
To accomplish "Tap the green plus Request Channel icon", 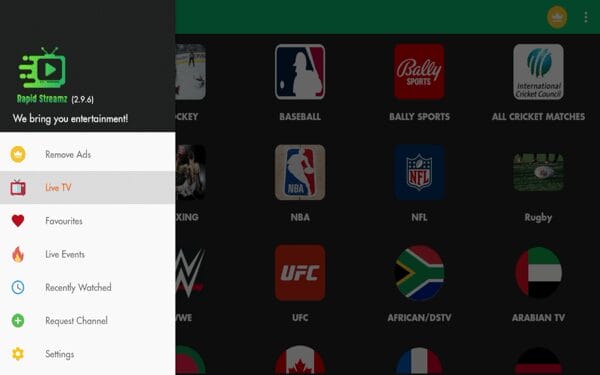I will coord(18,321).
